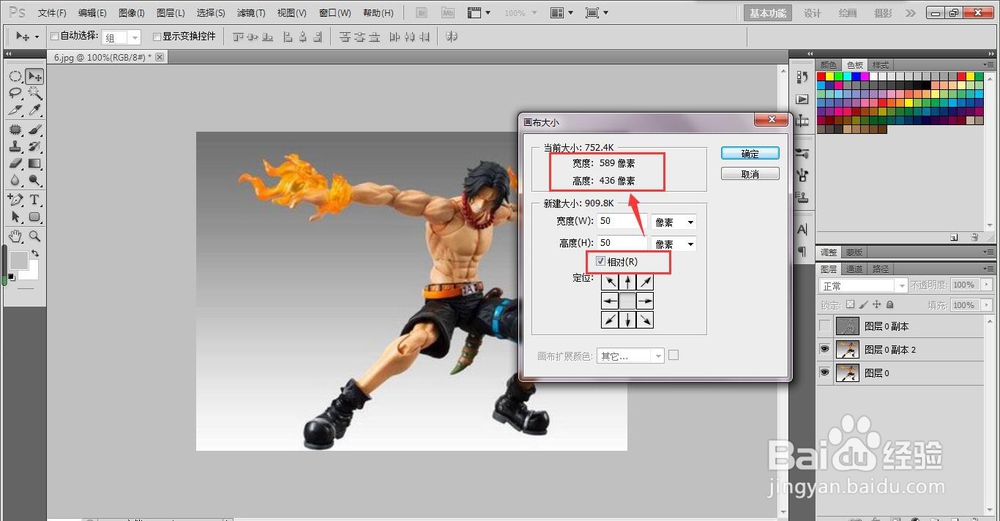Open the 填充 slider arrow
1000x521 pixels.
[x=987, y=305]
